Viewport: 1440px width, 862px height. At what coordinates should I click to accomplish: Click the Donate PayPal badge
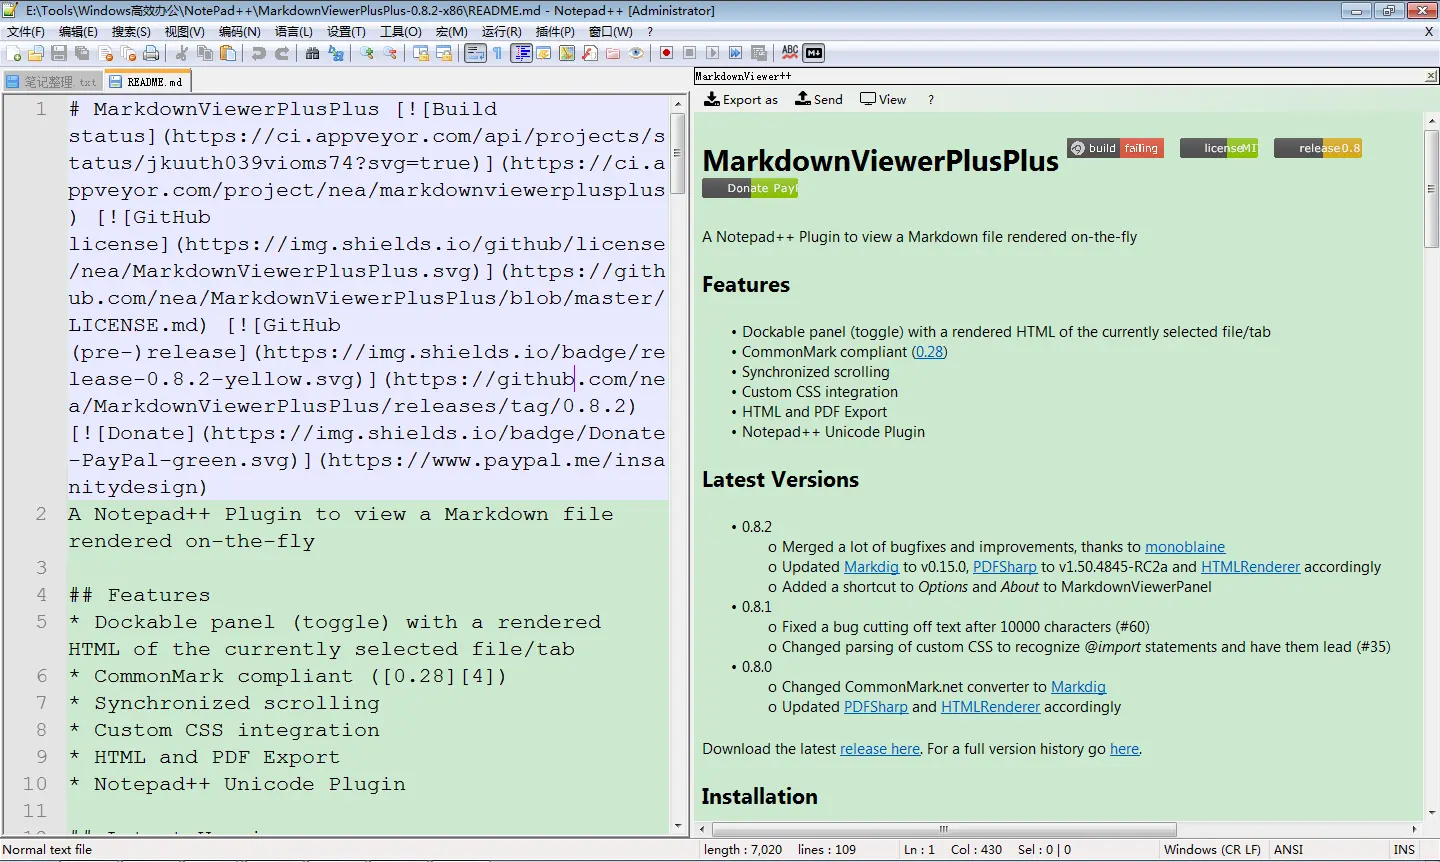[x=750, y=188]
